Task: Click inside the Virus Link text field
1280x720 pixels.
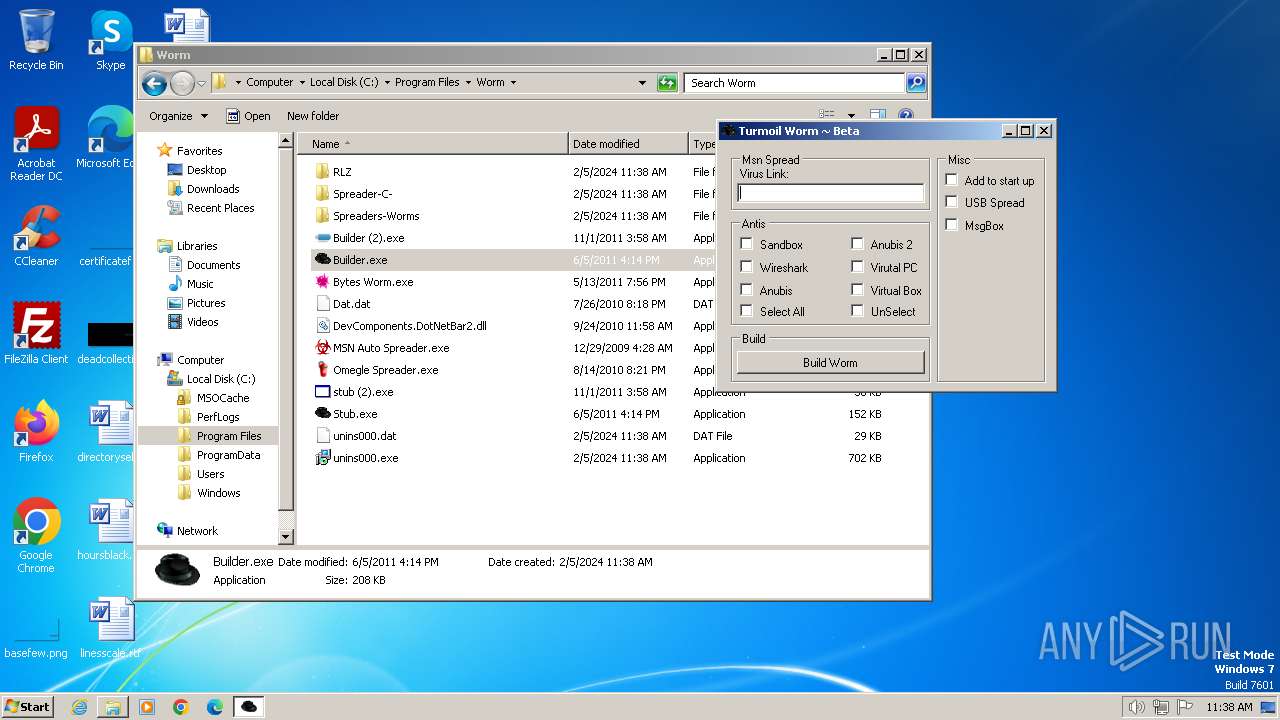Action: coord(830,193)
